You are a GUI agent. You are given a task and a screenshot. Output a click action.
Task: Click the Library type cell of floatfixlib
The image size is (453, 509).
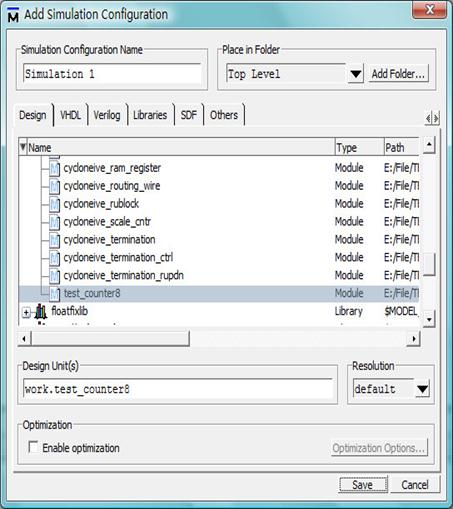[x=349, y=311]
